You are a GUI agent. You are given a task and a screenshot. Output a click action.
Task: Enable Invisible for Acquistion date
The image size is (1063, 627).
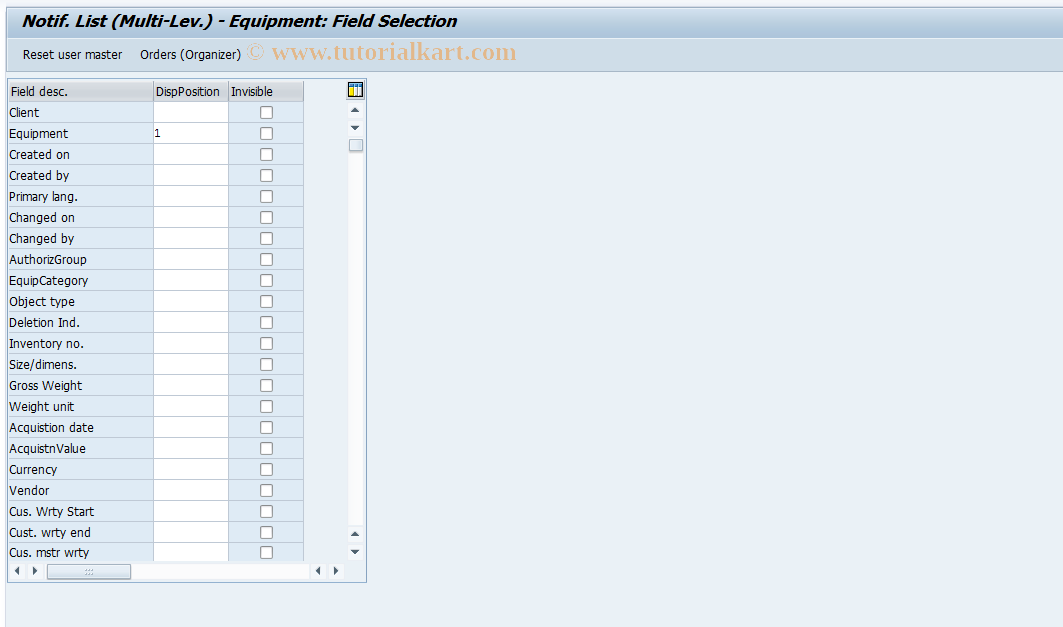point(266,428)
